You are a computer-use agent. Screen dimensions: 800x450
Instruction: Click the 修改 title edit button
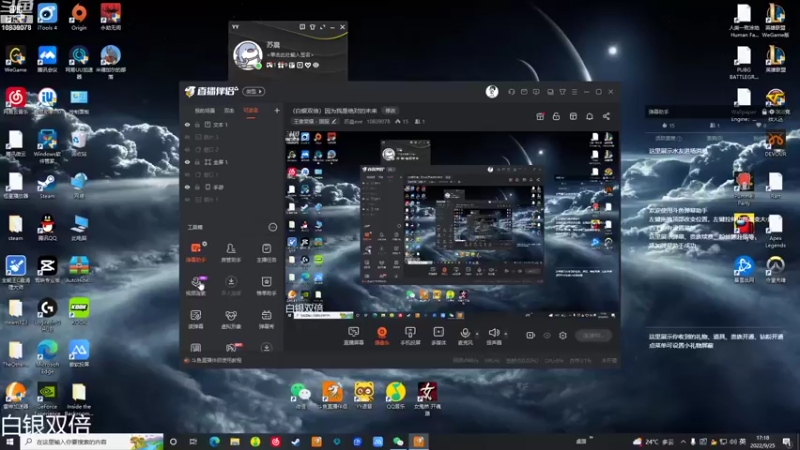(390, 110)
